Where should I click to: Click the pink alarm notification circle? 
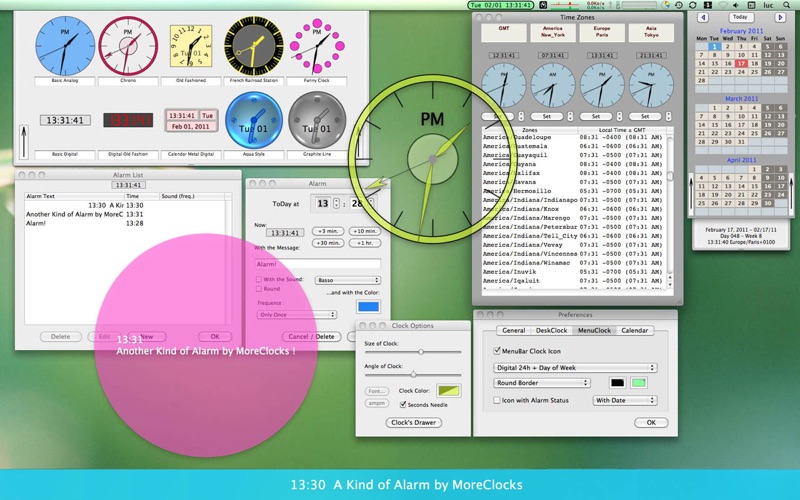206,345
